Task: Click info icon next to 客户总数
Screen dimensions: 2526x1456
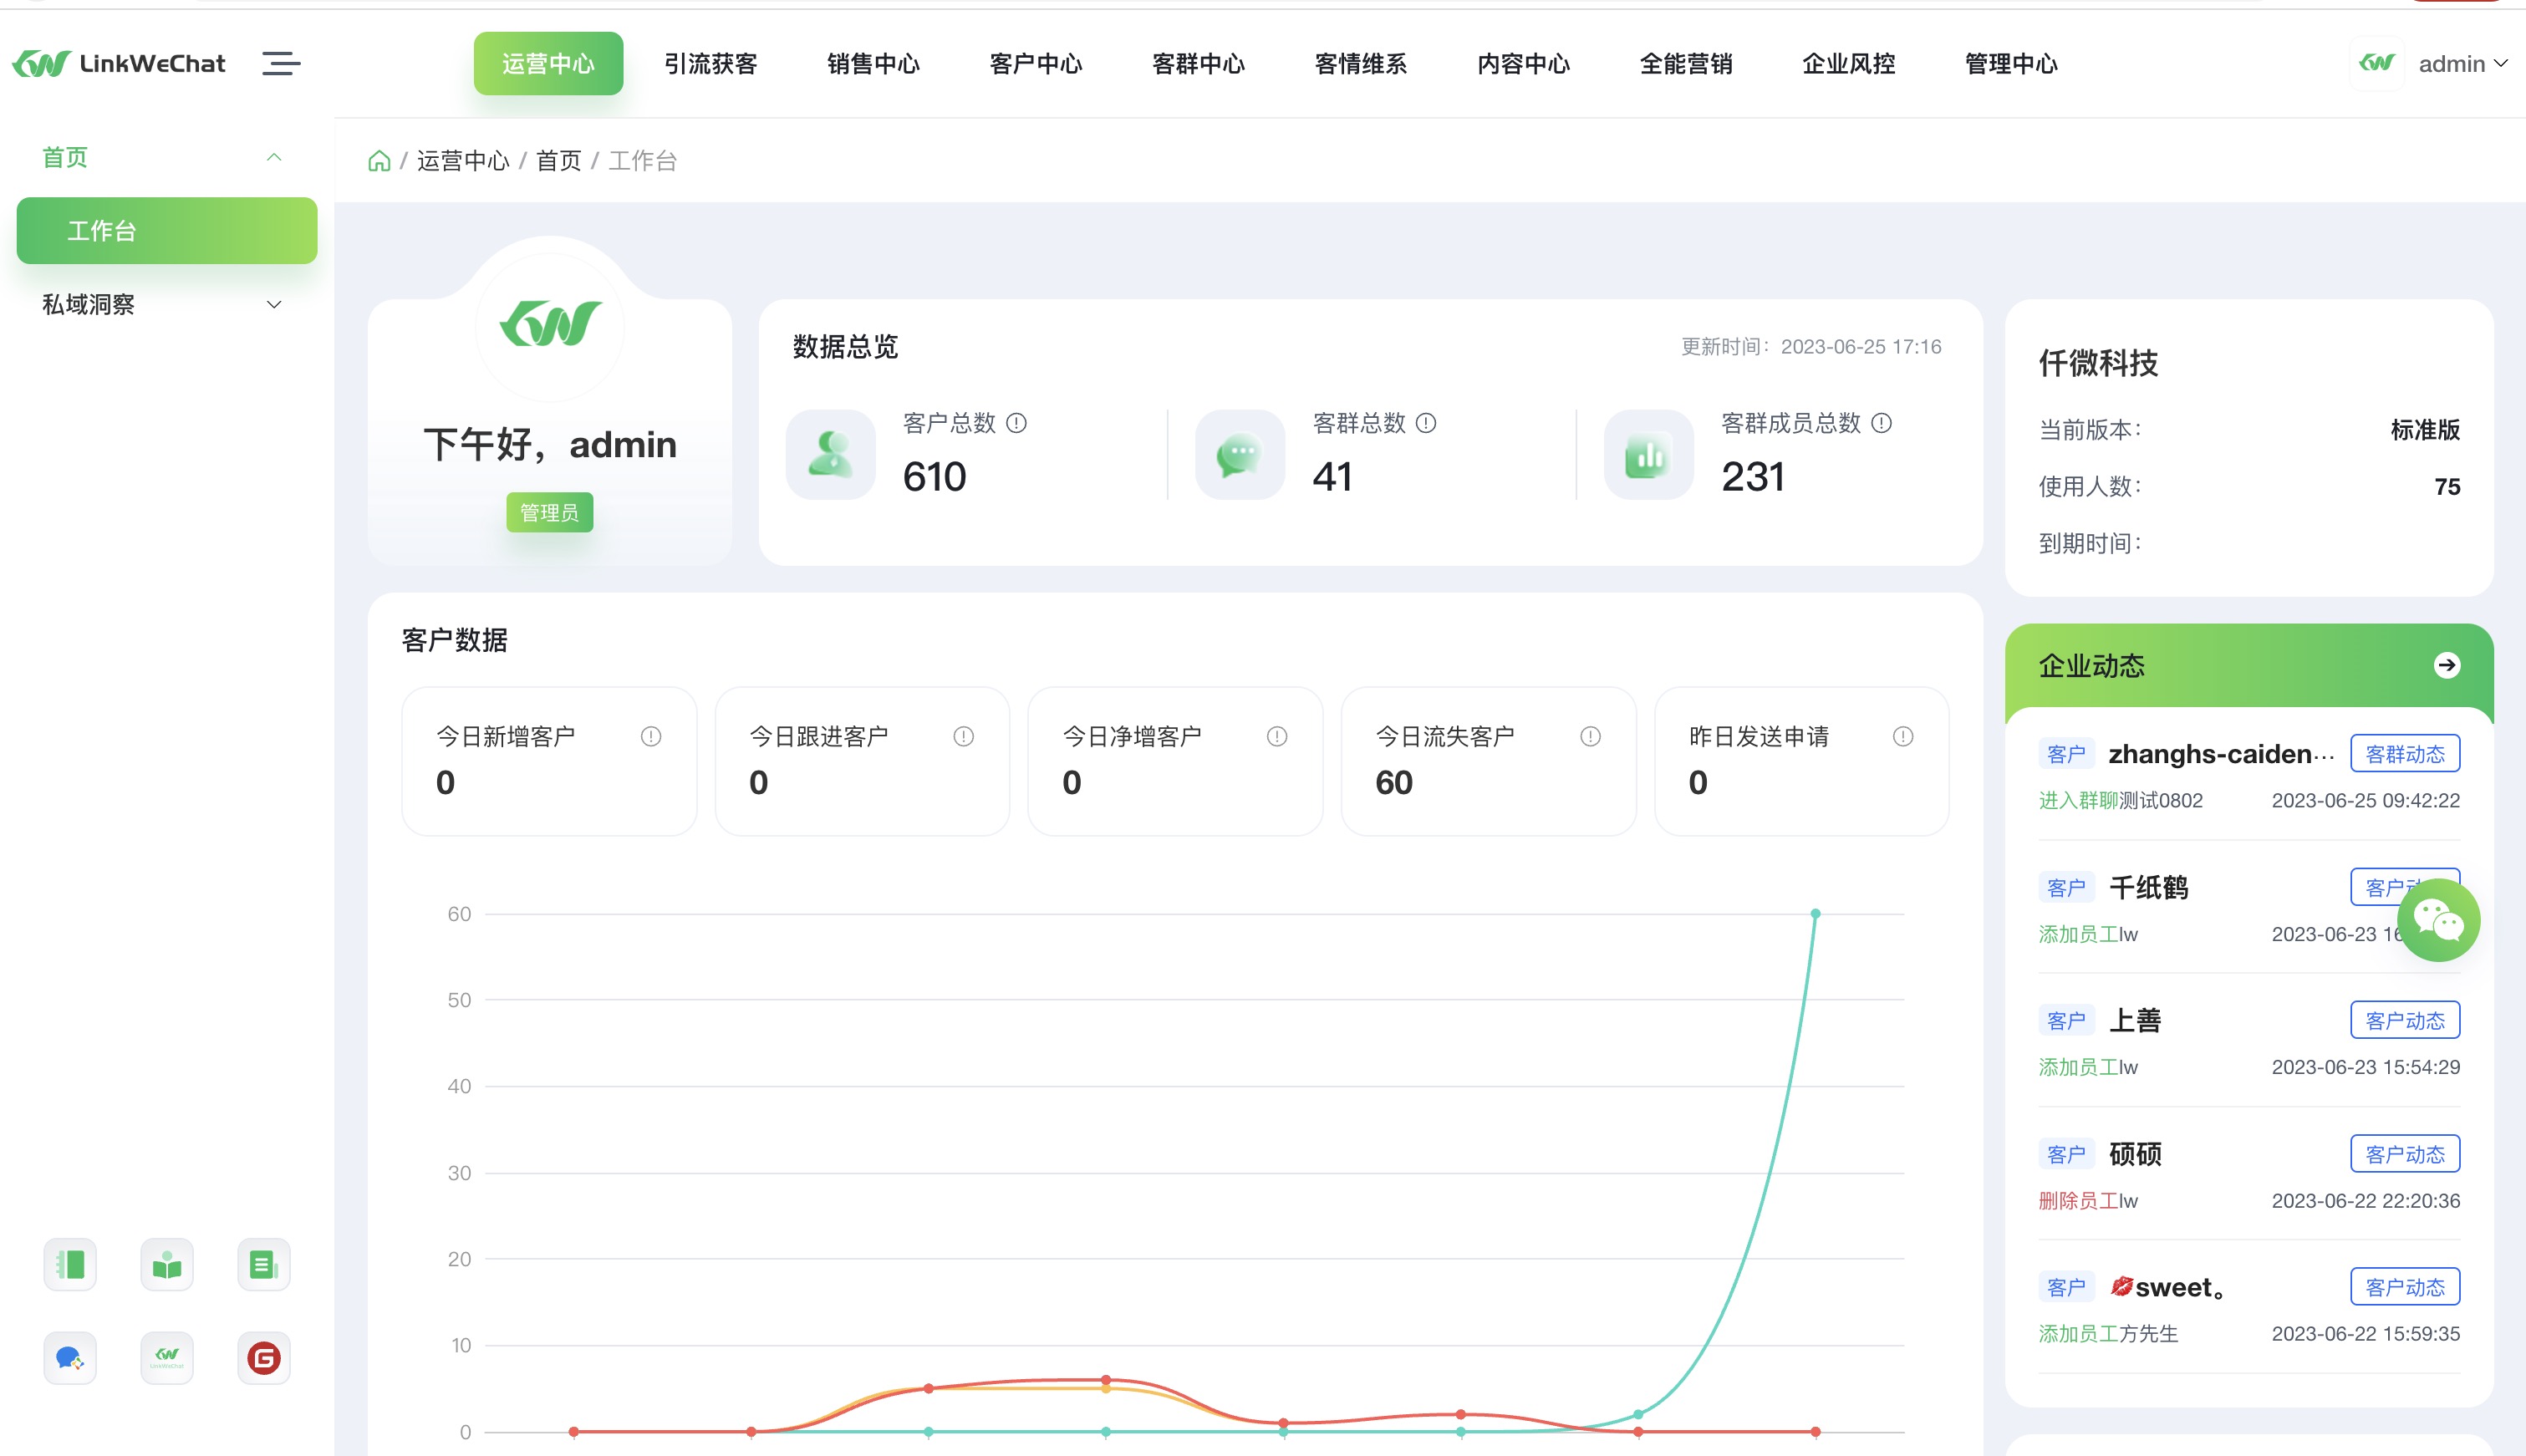Action: tap(1016, 423)
